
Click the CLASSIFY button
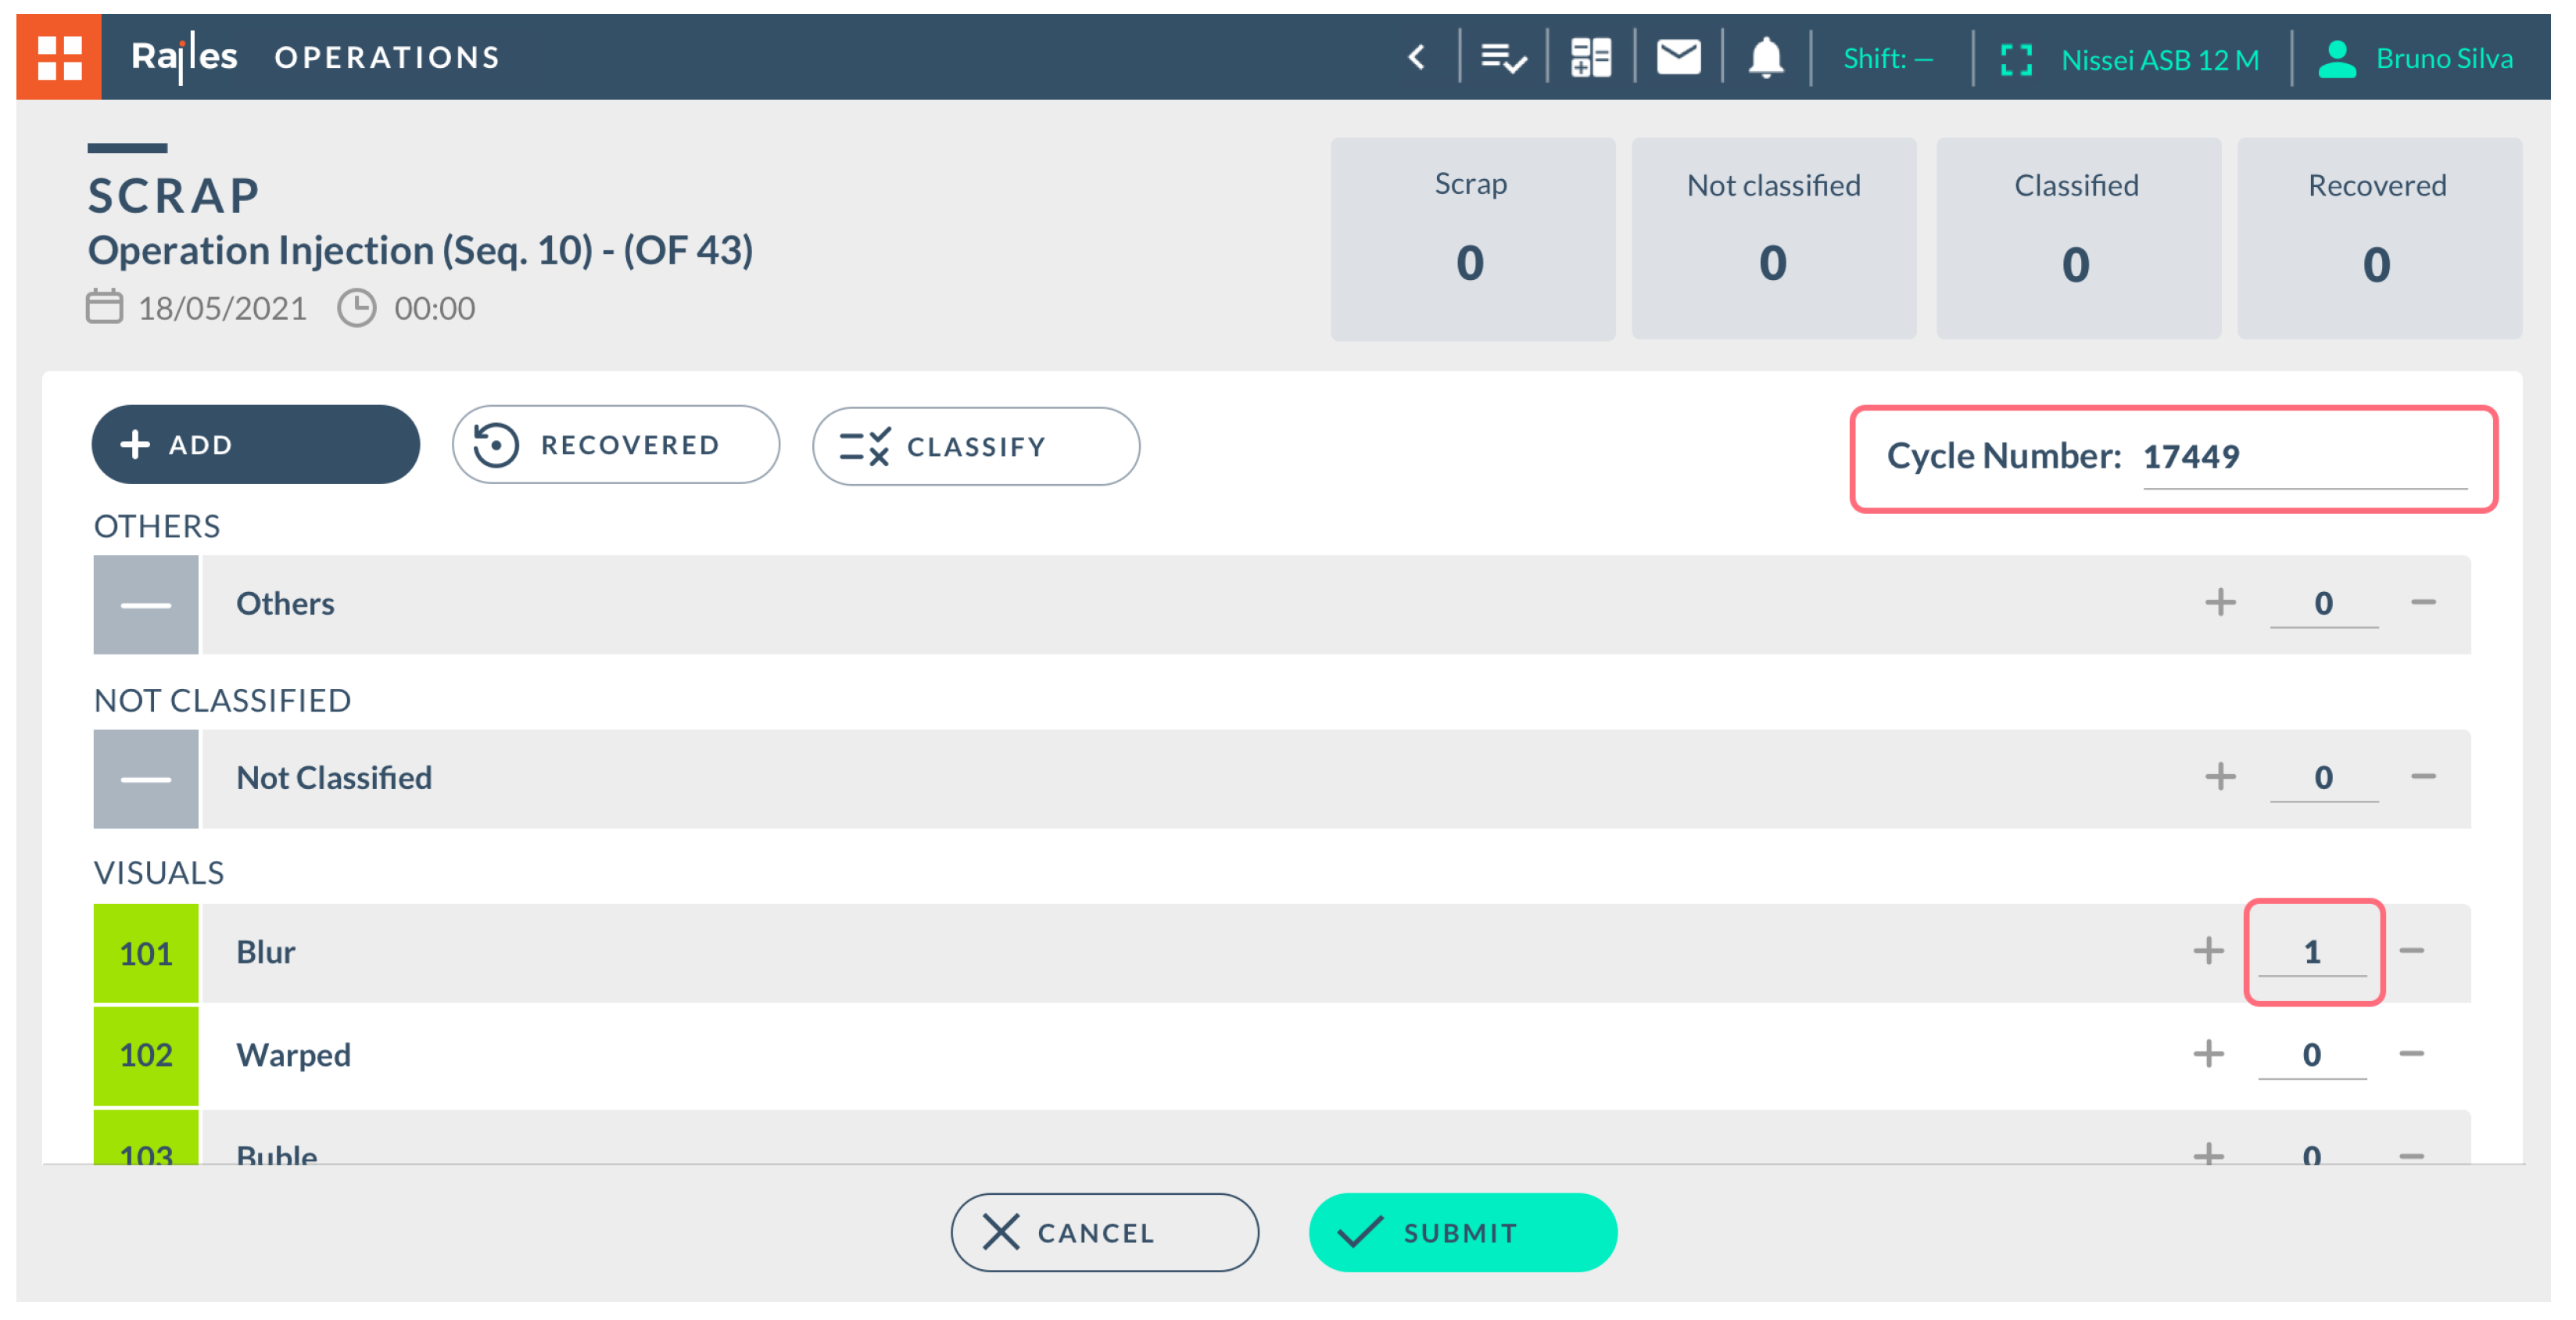pyautogui.click(x=975, y=446)
